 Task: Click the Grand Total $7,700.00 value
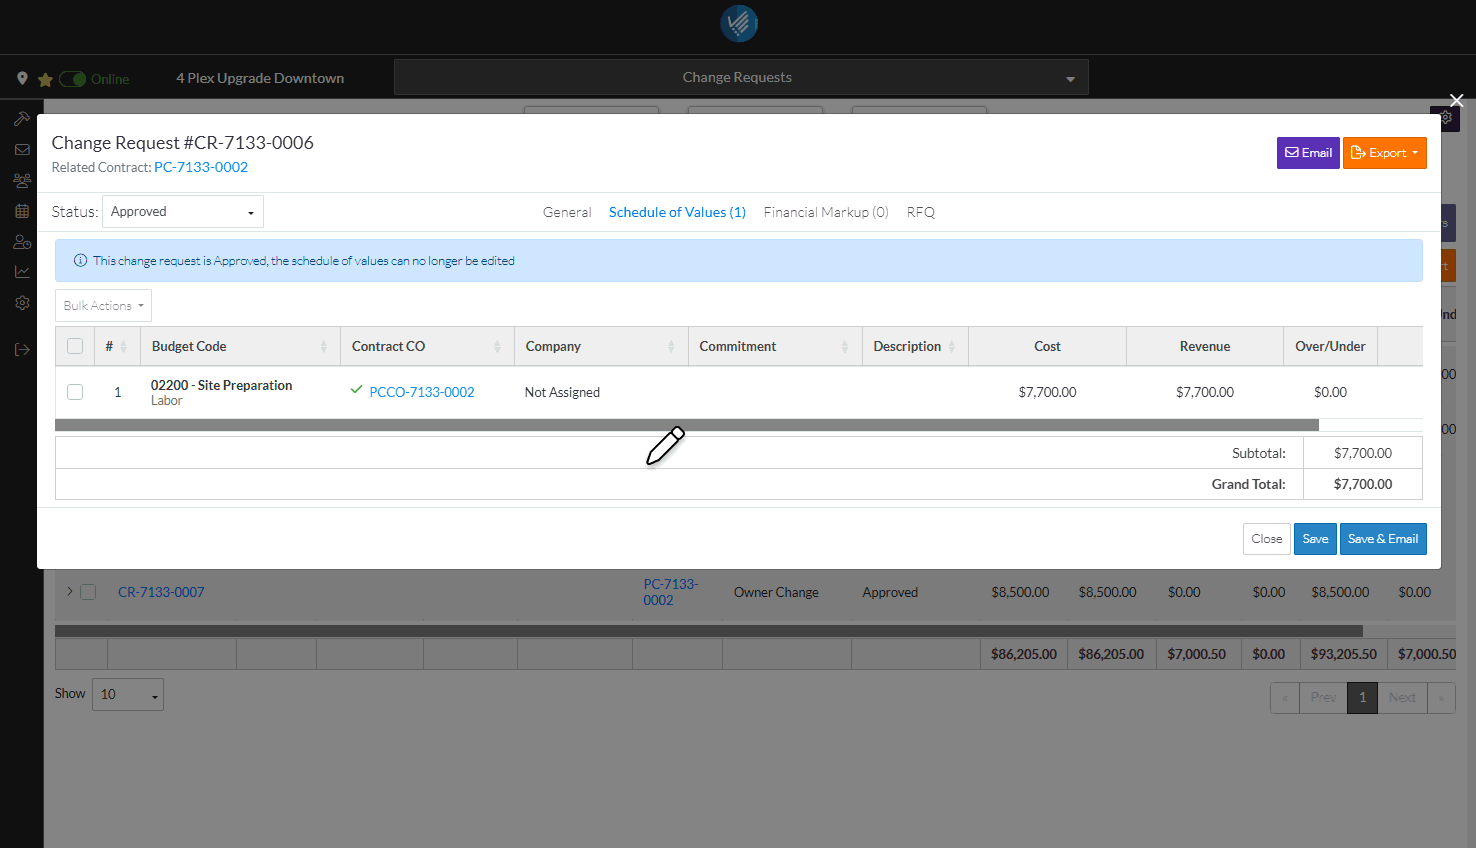point(1363,484)
